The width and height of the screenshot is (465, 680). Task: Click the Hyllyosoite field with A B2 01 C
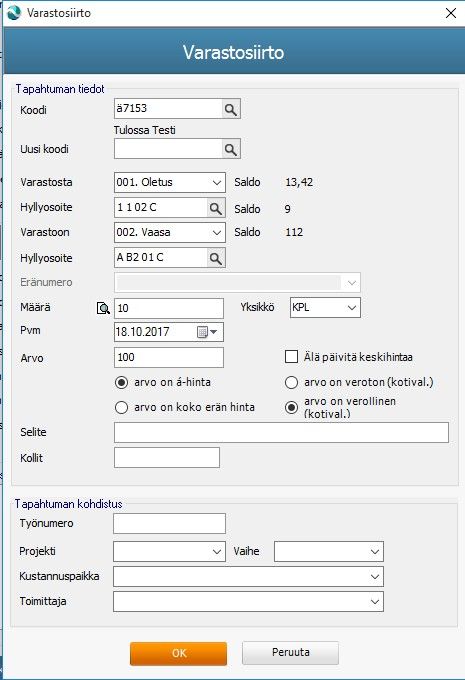[x=161, y=258]
